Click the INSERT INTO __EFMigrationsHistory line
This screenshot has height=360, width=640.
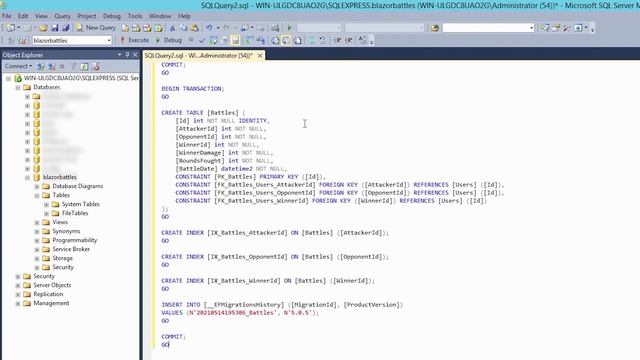point(282,304)
